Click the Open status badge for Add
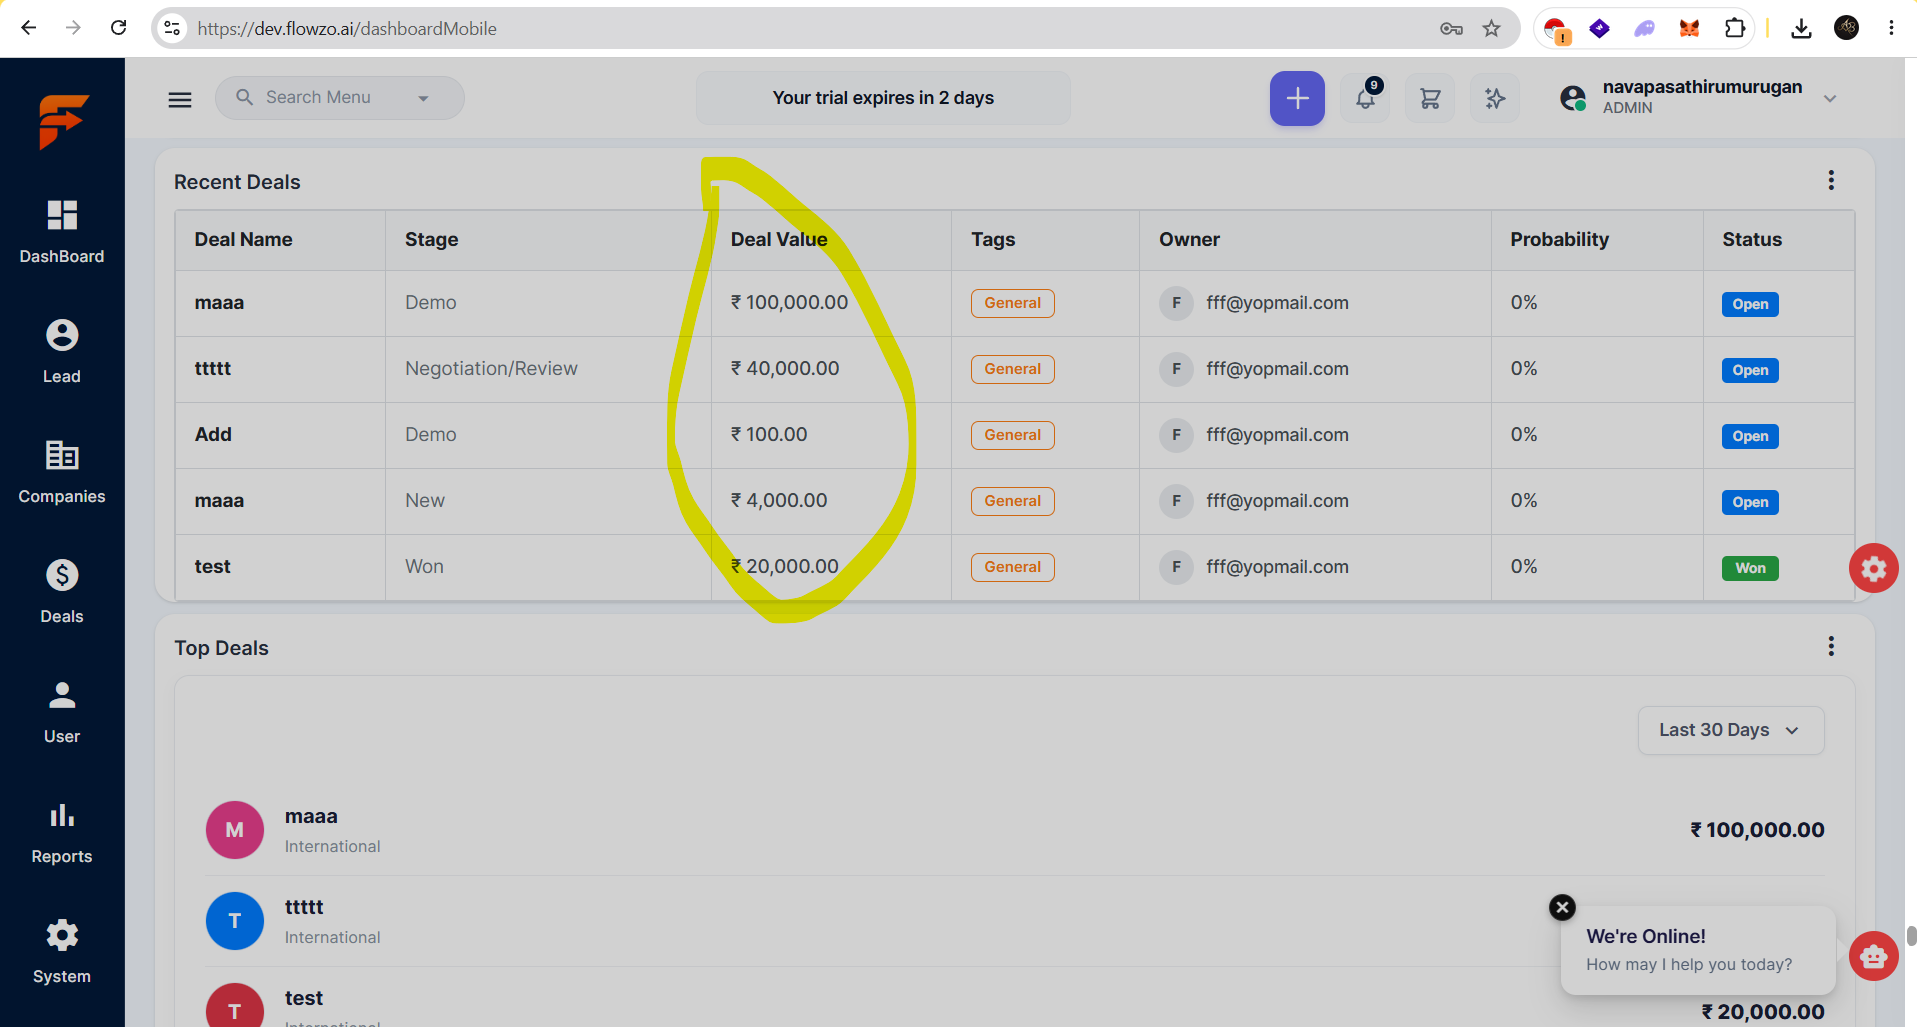Screen dimensions: 1917x1027 tap(1750, 436)
